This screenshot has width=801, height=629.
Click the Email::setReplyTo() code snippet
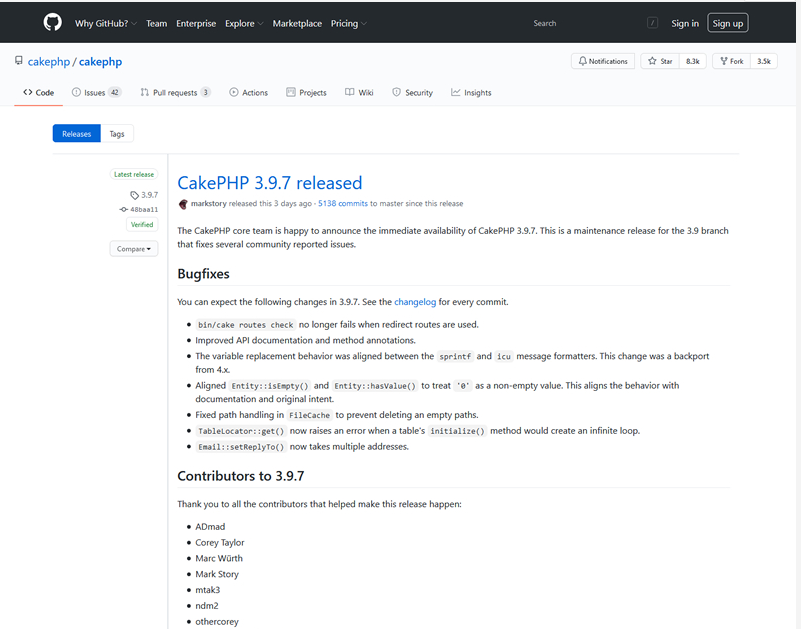(x=241, y=447)
